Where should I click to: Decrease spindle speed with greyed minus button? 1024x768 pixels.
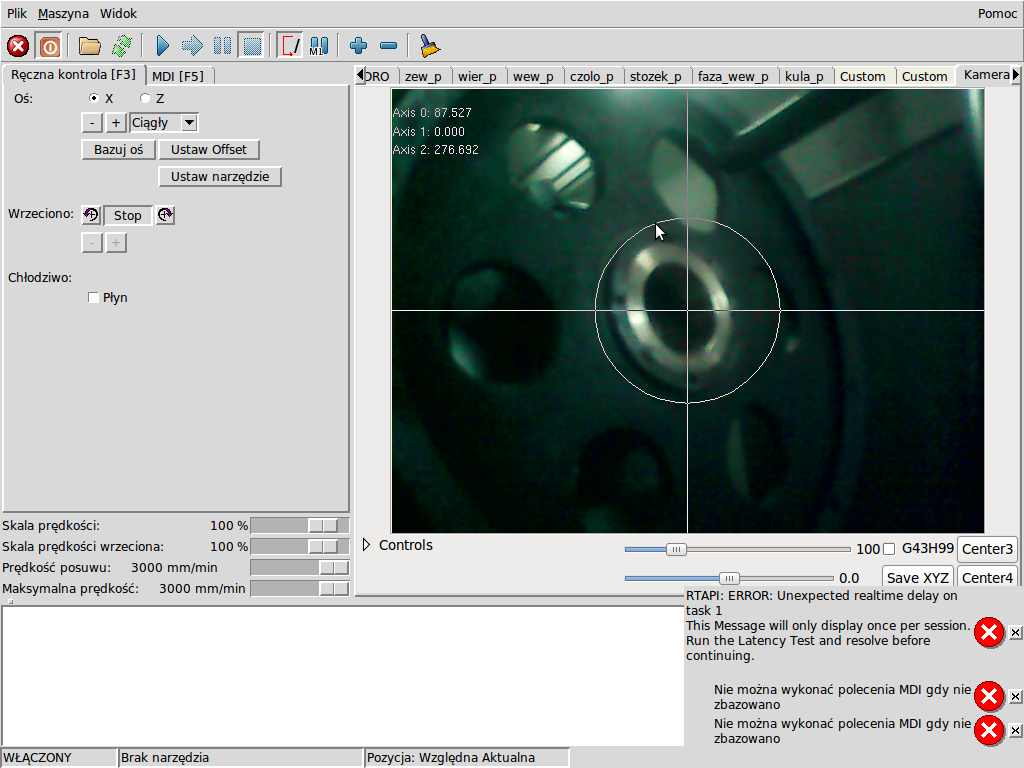92,243
